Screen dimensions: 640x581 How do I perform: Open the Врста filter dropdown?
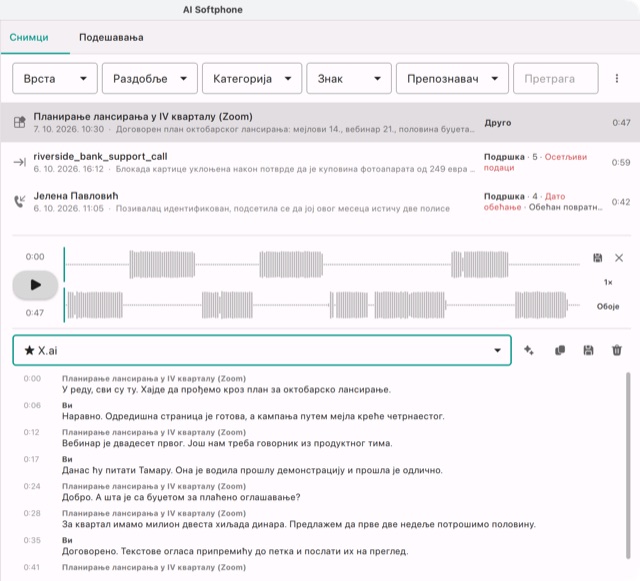[x=55, y=78]
